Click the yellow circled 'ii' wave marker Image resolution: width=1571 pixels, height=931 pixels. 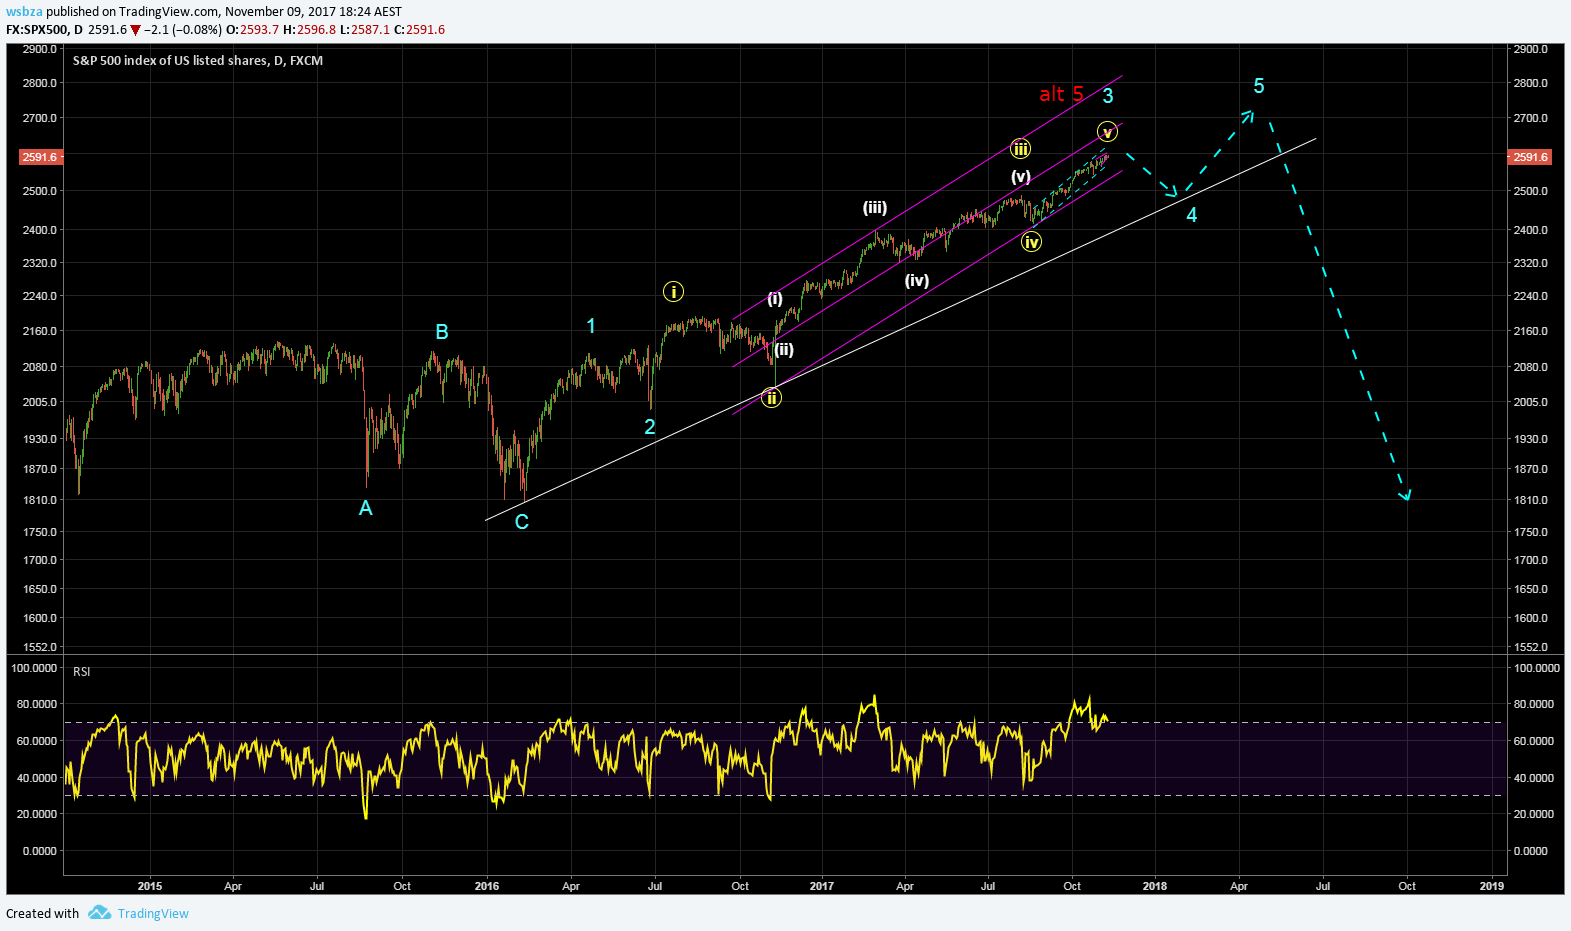coord(771,398)
